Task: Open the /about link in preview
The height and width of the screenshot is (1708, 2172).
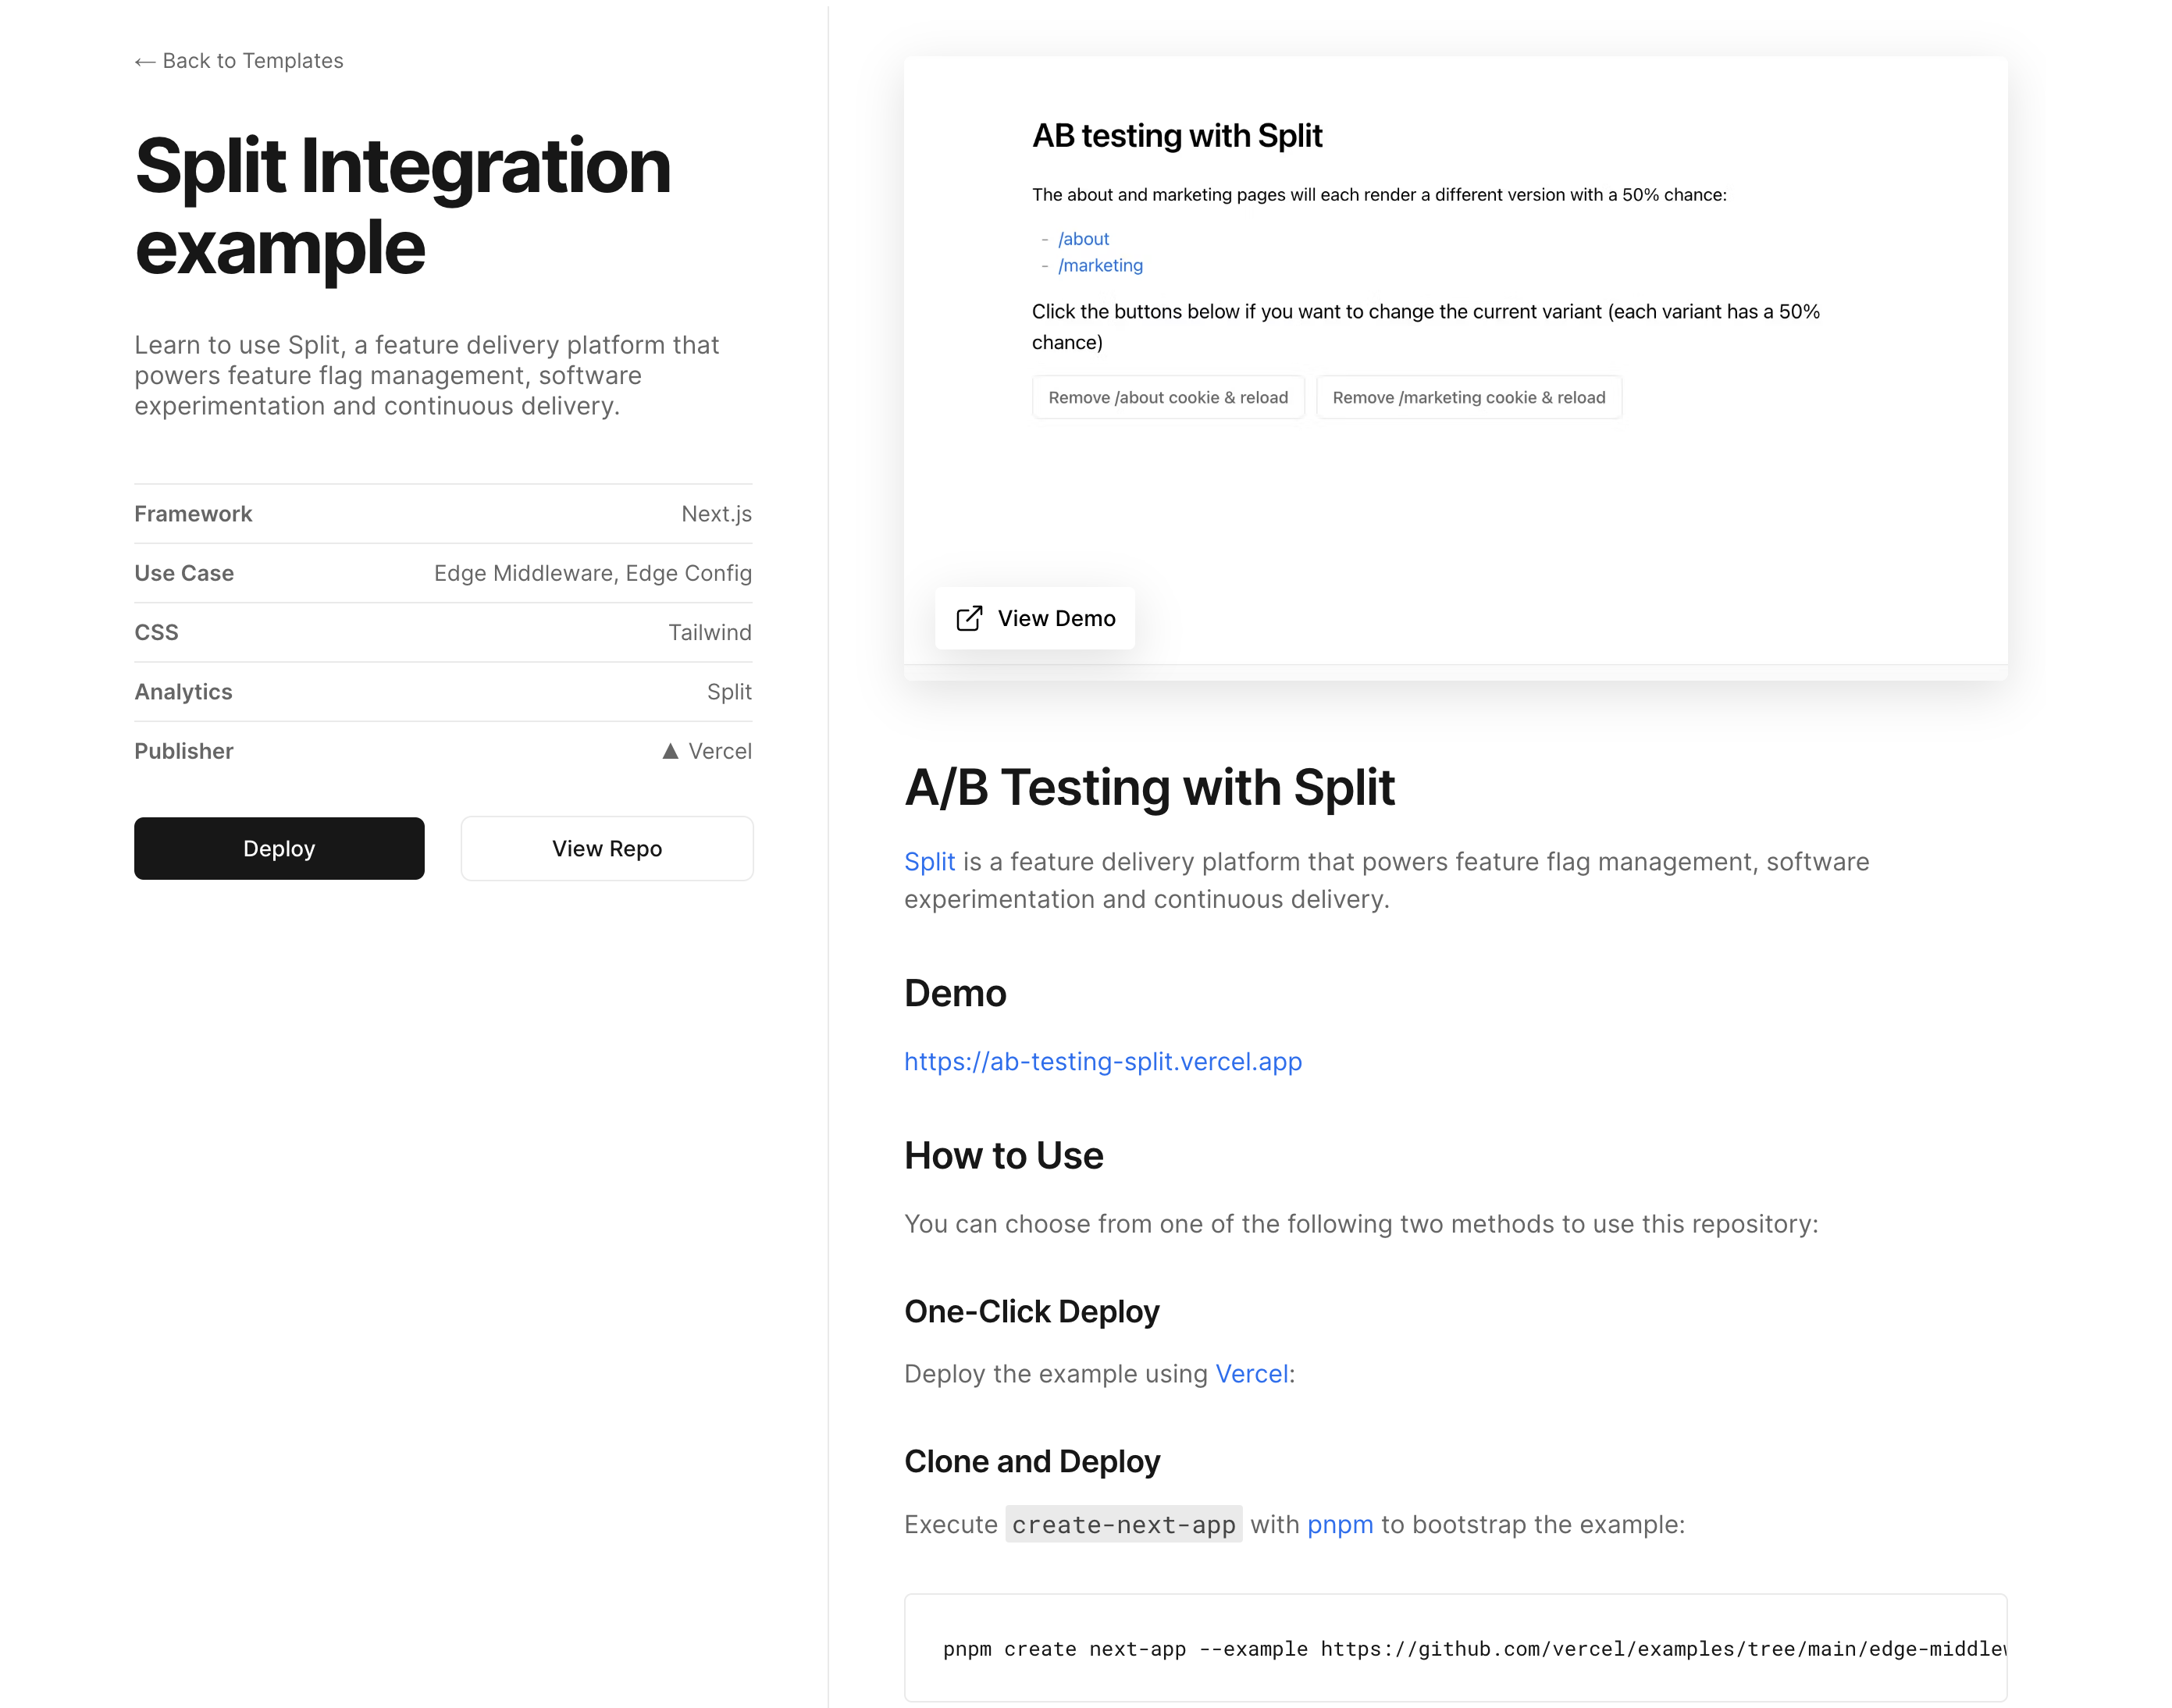Action: point(1084,239)
